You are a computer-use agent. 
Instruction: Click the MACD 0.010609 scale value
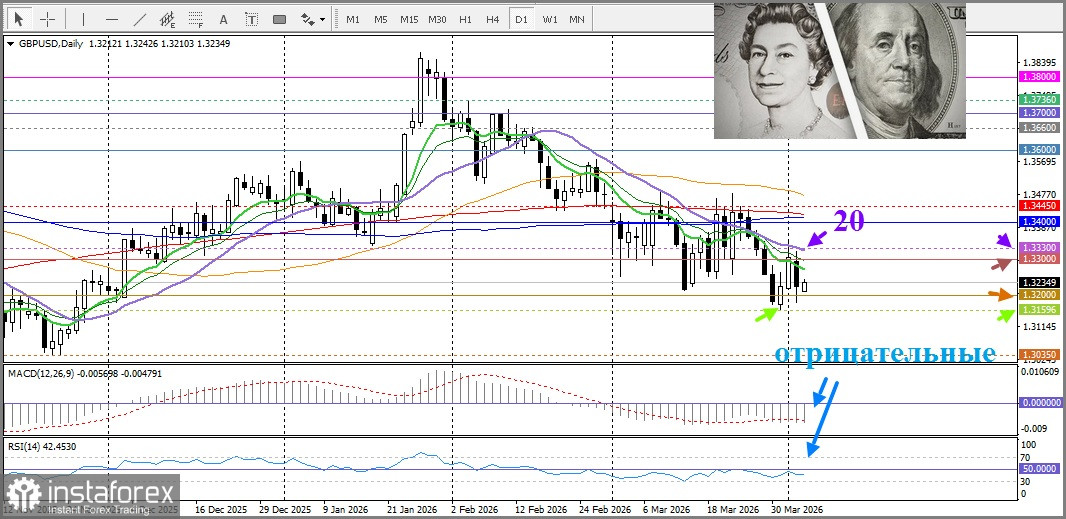[1041, 371]
